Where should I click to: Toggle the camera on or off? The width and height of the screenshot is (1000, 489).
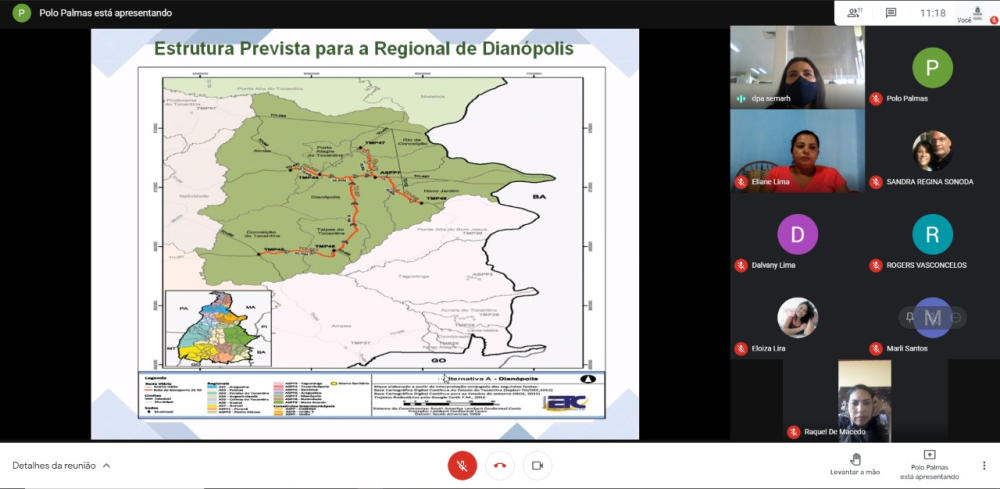point(537,465)
